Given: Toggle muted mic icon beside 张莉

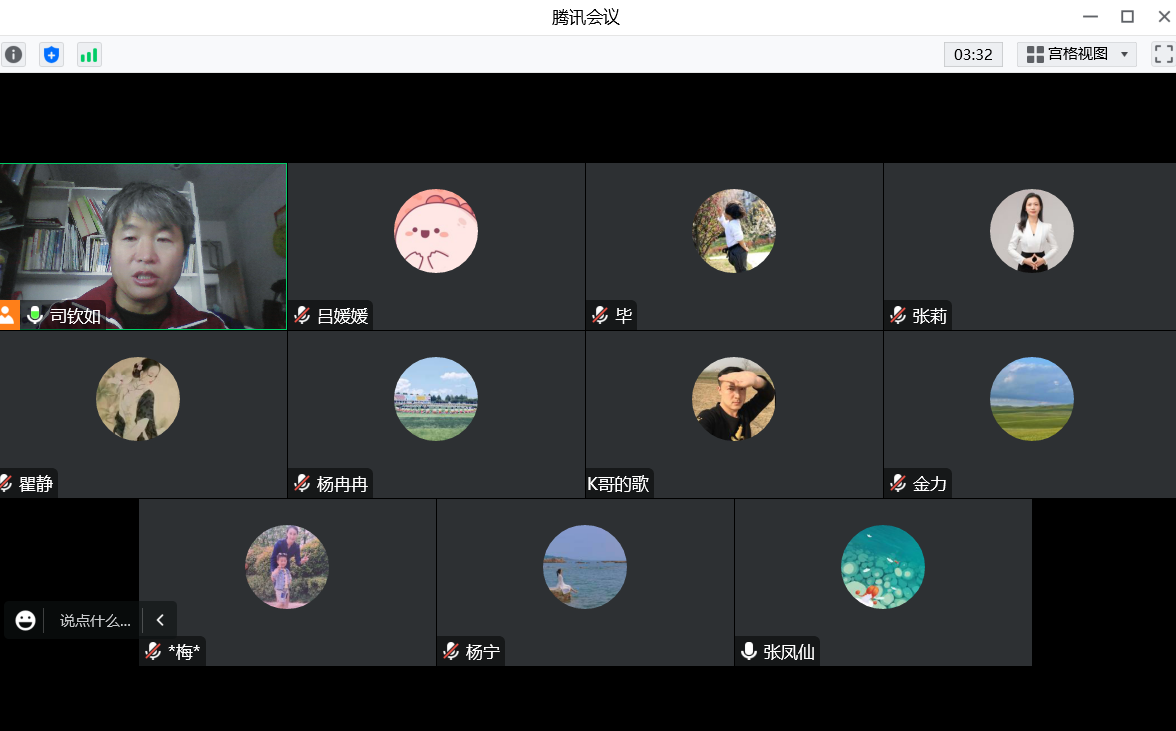Looking at the screenshot, I should [x=898, y=316].
